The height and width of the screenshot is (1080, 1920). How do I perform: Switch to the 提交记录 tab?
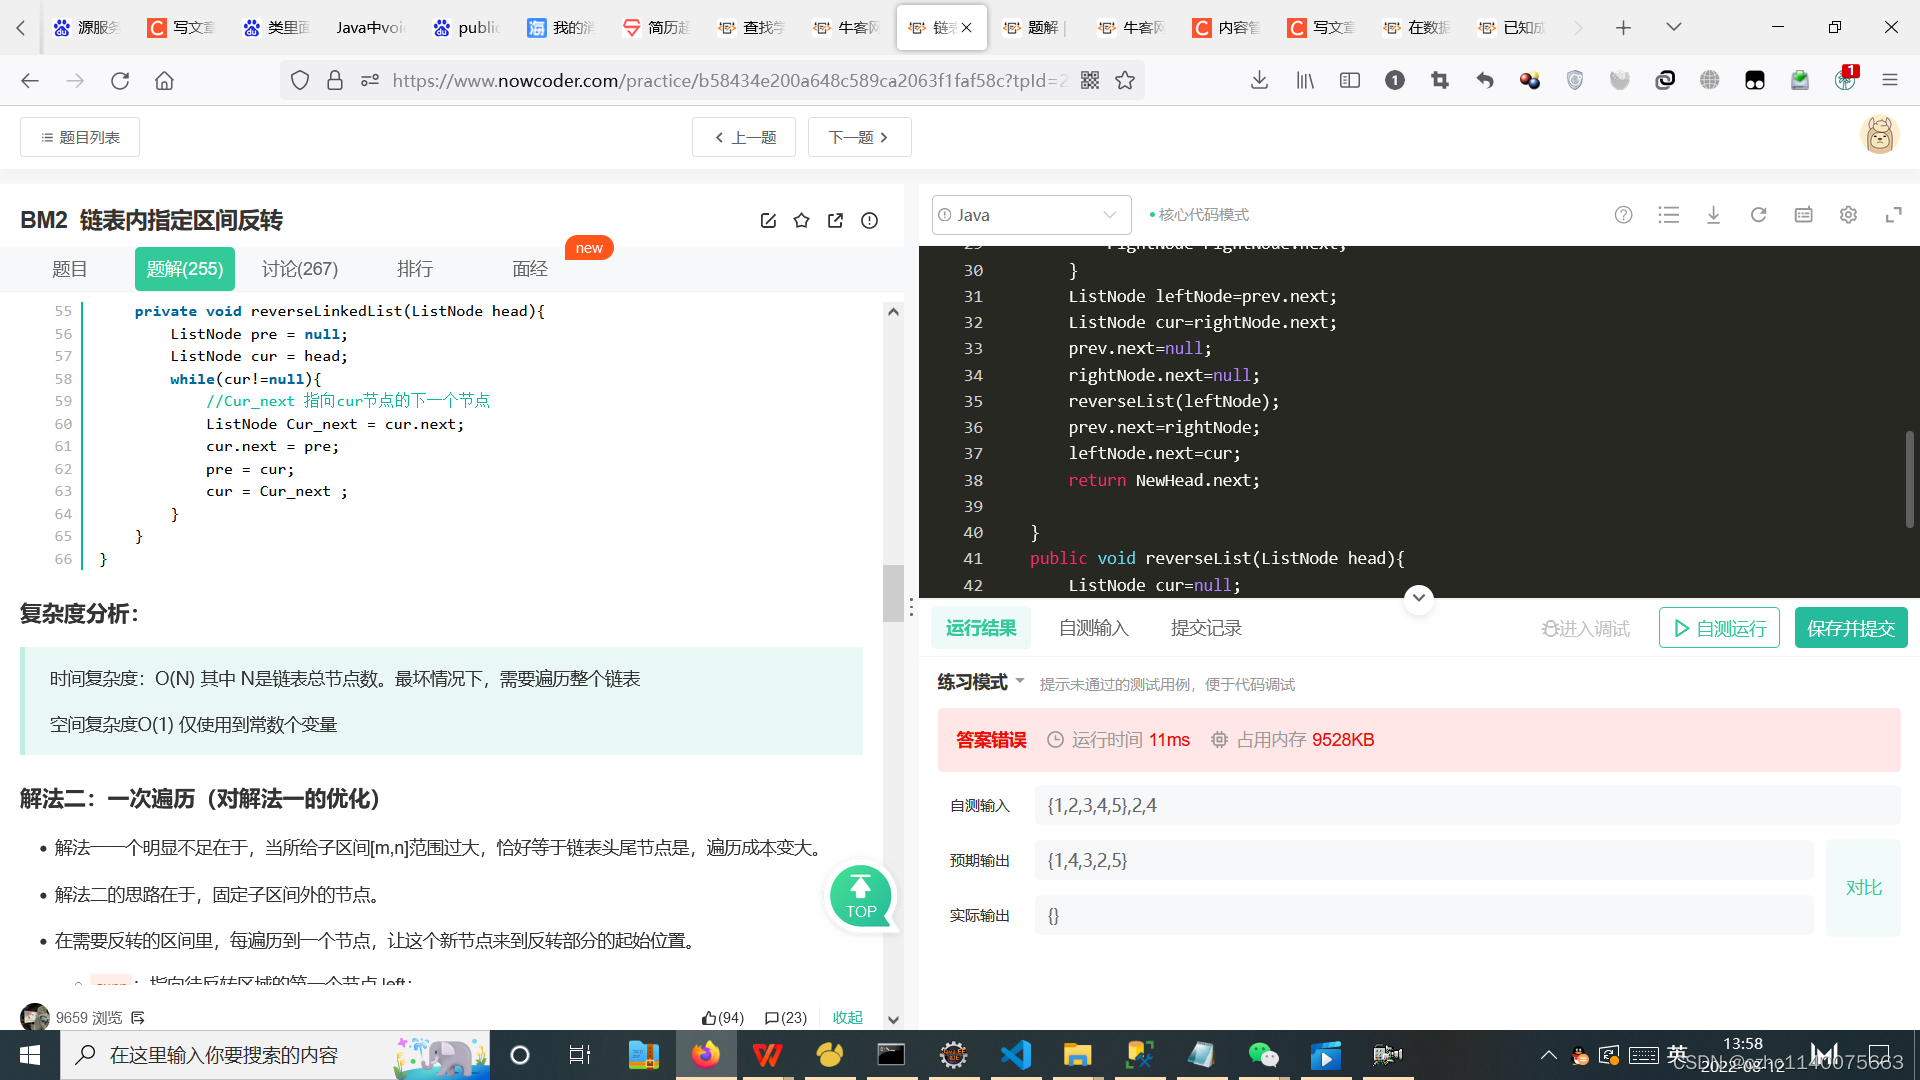coord(1205,627)
